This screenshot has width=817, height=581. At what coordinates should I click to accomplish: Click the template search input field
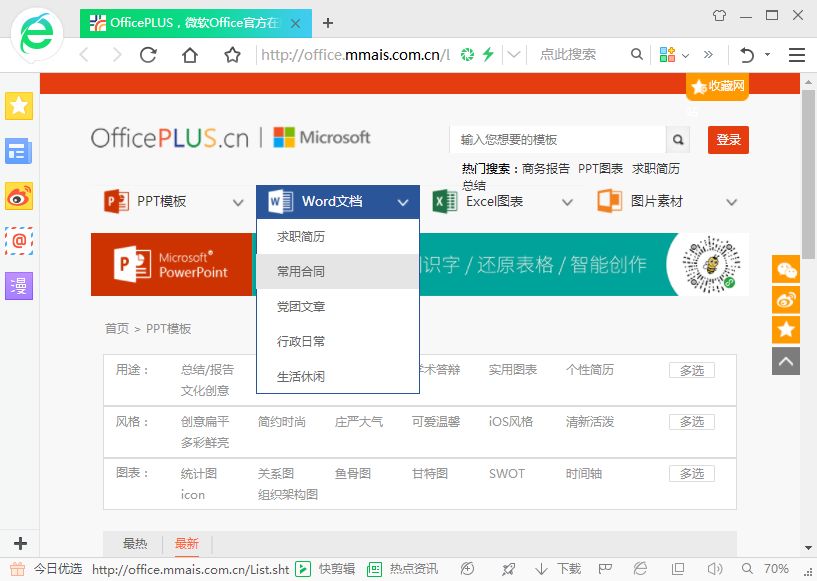[x=557, y=140]
